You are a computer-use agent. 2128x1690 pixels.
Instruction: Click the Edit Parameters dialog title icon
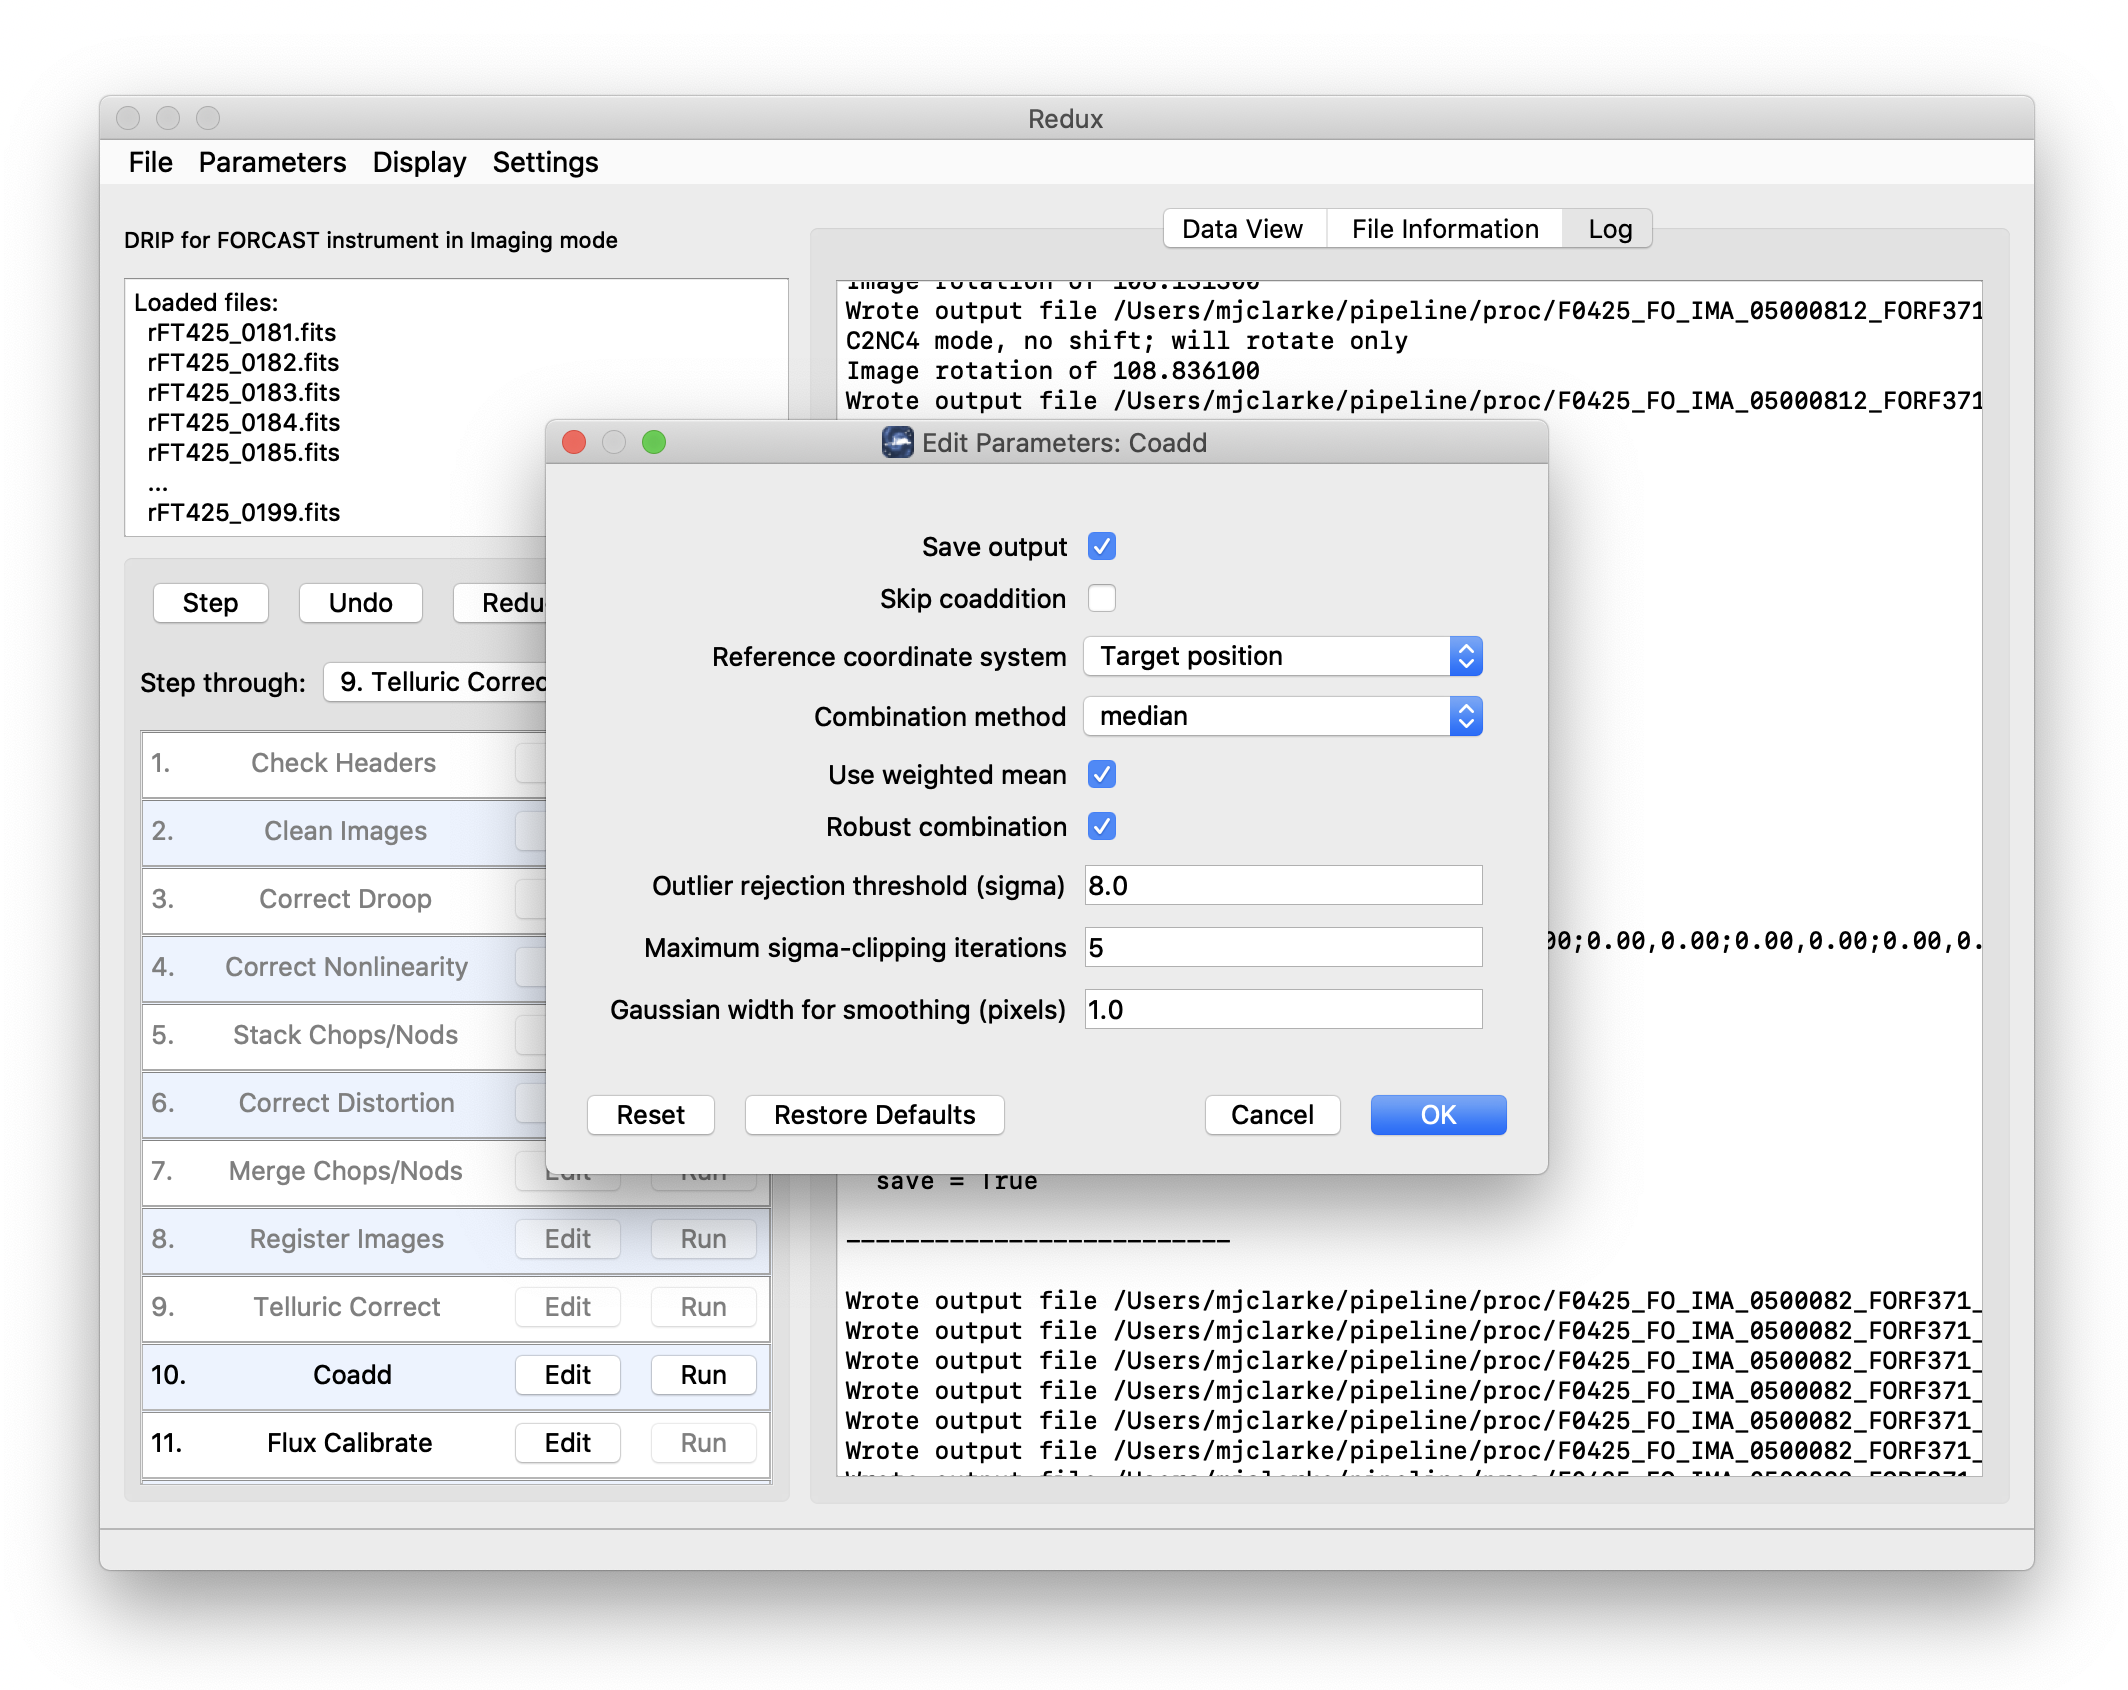point(897,442)
